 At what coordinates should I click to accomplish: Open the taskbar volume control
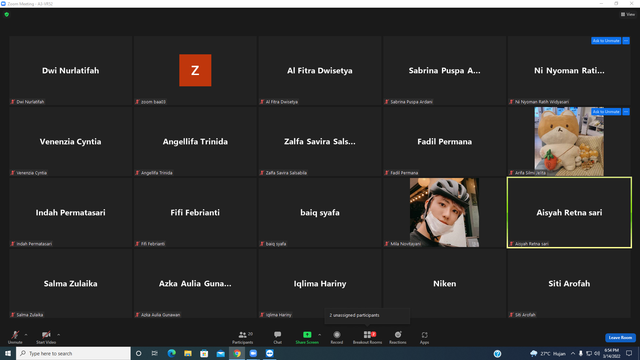point(597,353)
